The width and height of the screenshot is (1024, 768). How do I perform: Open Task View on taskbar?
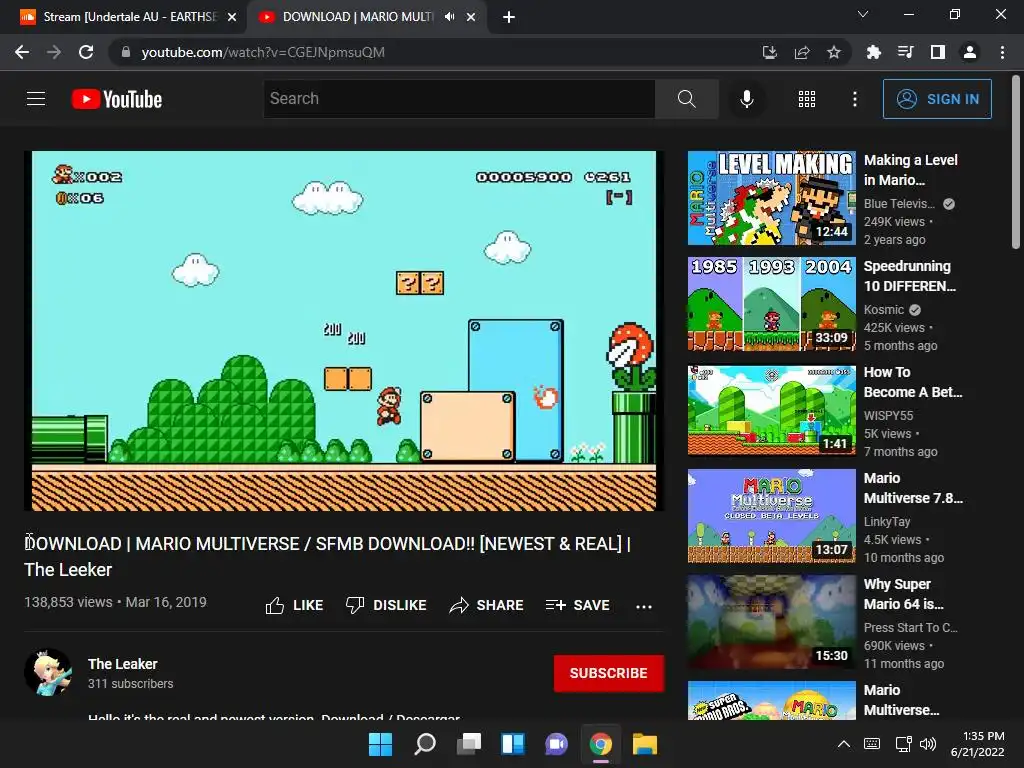pyautogui.click(x=468, y=744)
